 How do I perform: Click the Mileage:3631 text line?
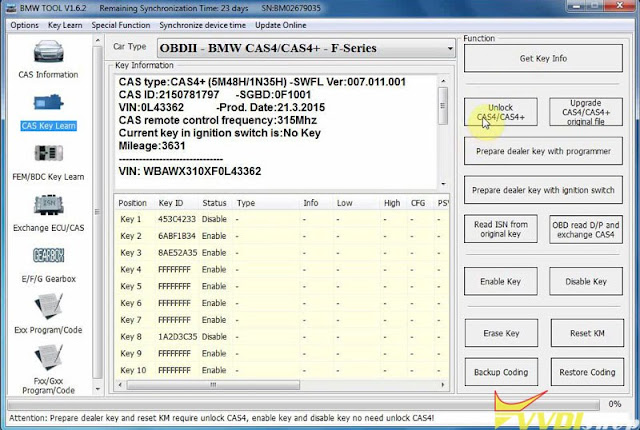pos(152,146)
